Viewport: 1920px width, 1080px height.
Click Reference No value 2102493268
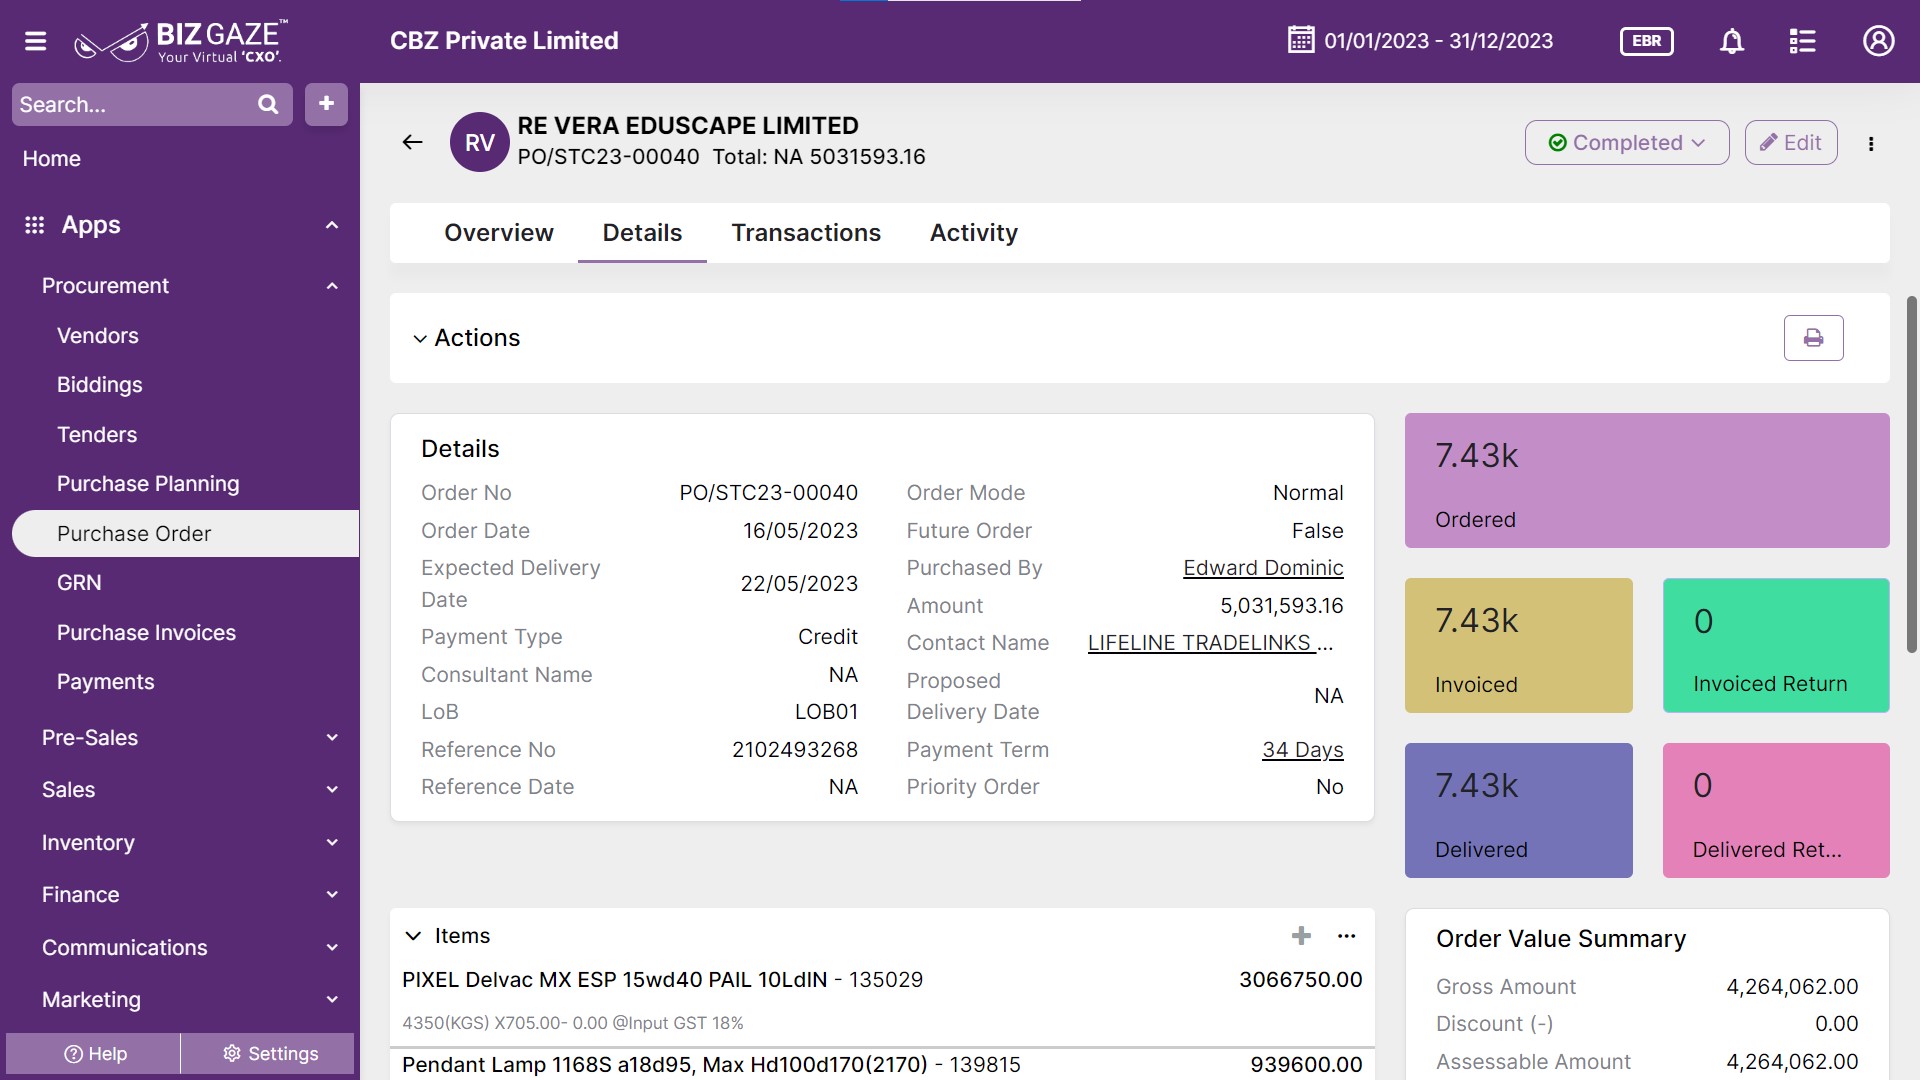[x=794, y=750]
